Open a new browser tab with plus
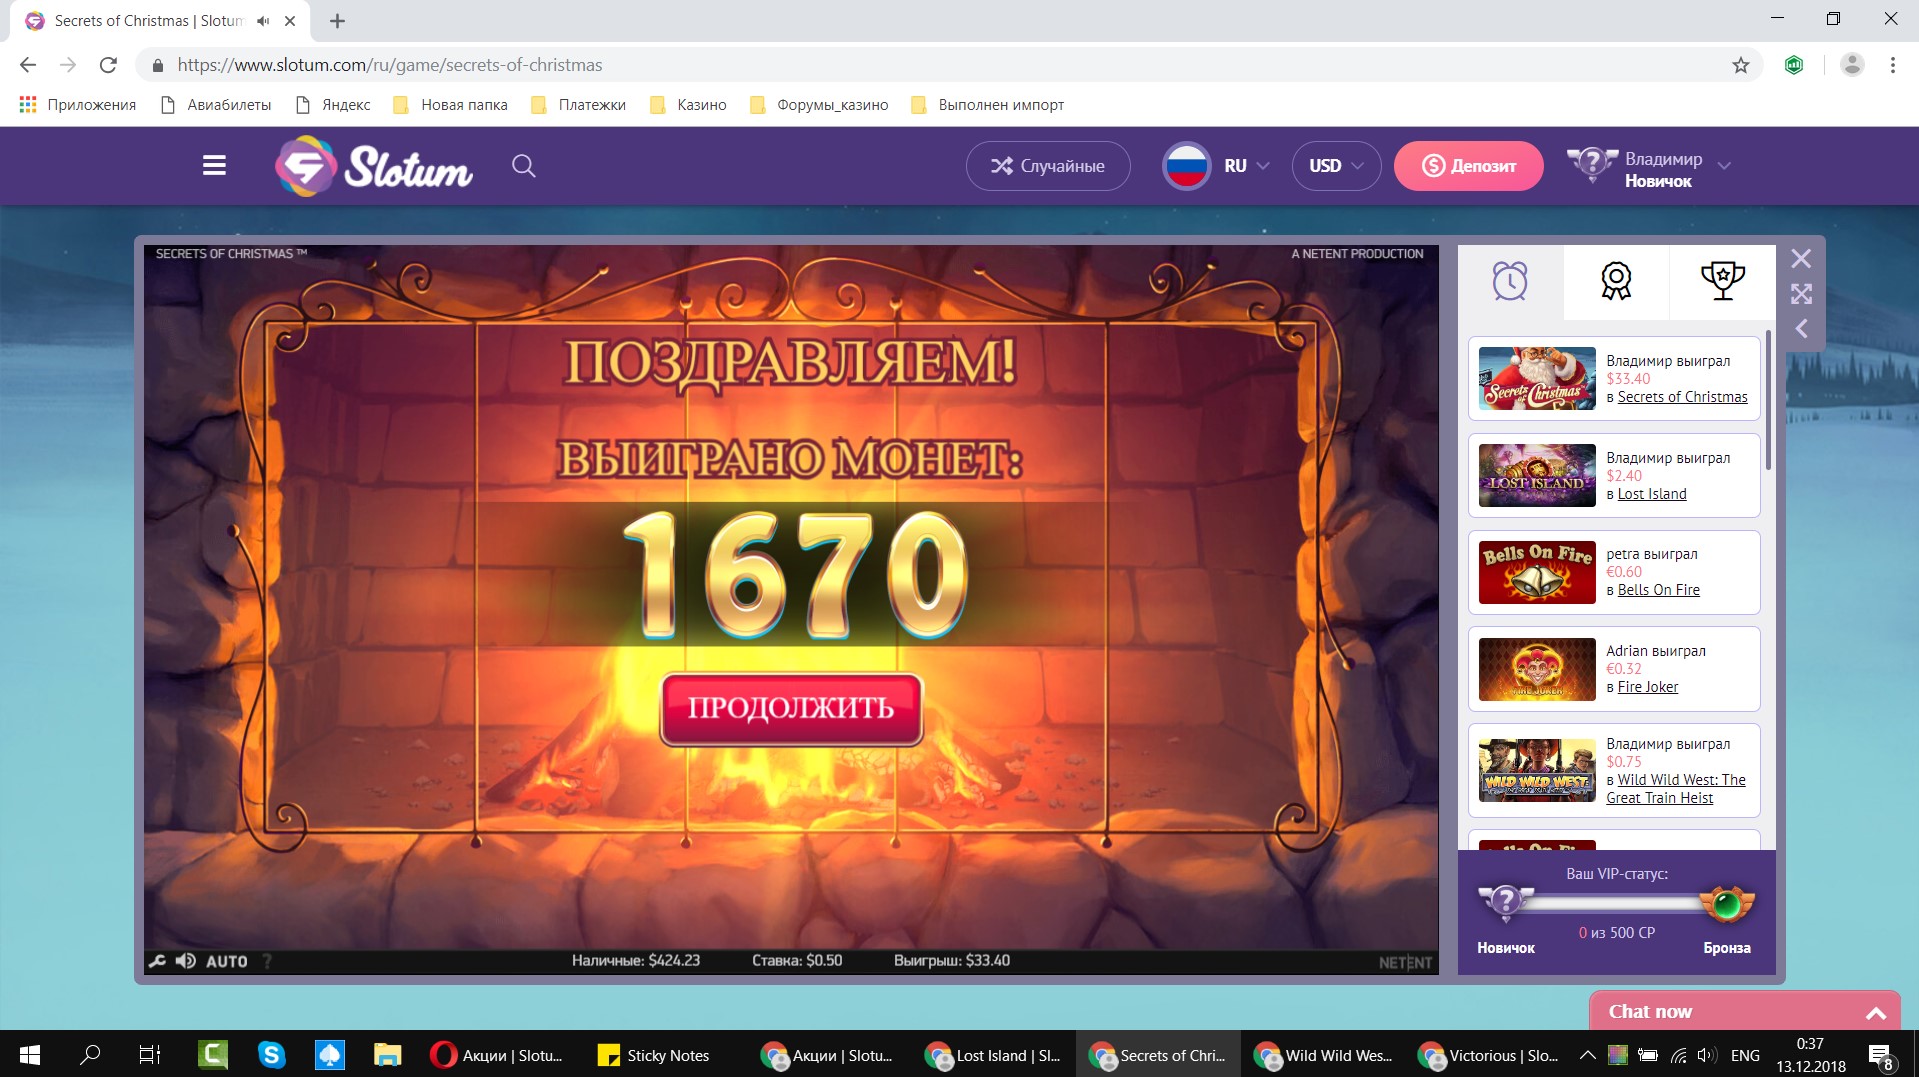 click(x=338, y=21)
